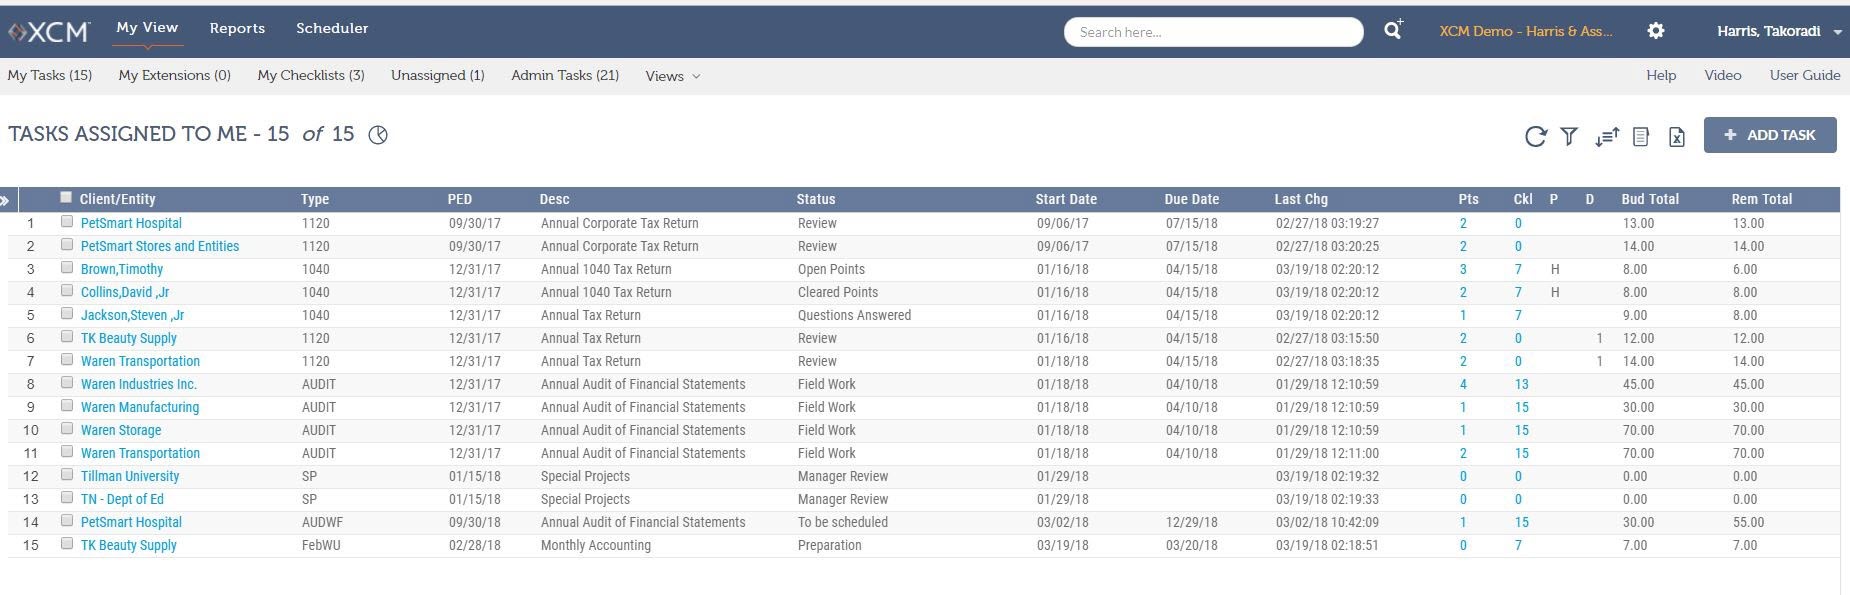The height and width of the screenshot is (595, 1850).
Task: Click into the Search here field
Action: [1213, 32]
